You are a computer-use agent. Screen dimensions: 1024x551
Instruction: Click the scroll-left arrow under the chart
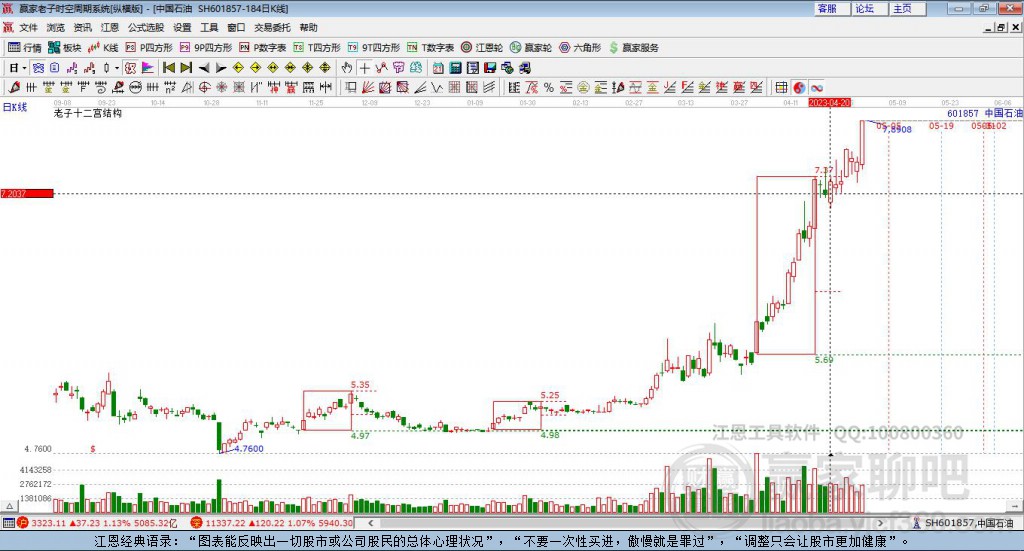pos(370,523)
